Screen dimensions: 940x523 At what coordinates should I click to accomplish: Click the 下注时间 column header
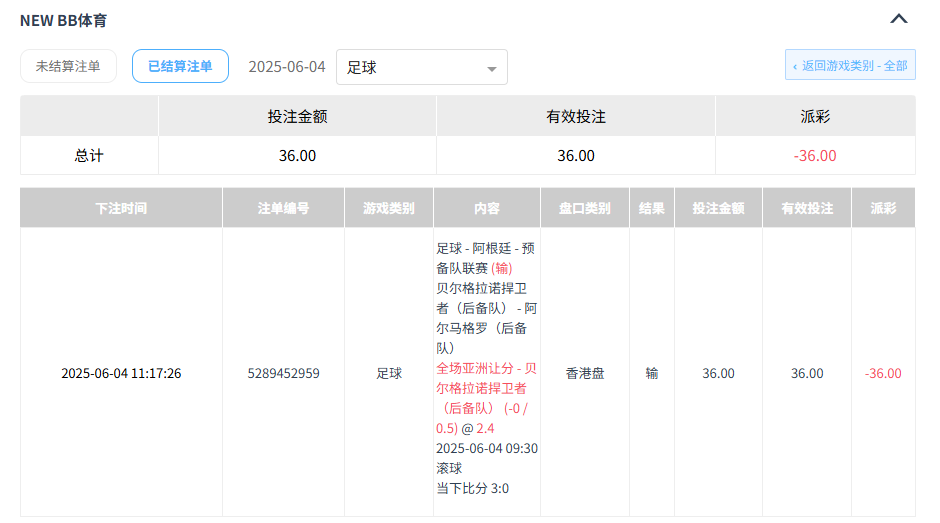pyautogui.click(x=121, y=208)
